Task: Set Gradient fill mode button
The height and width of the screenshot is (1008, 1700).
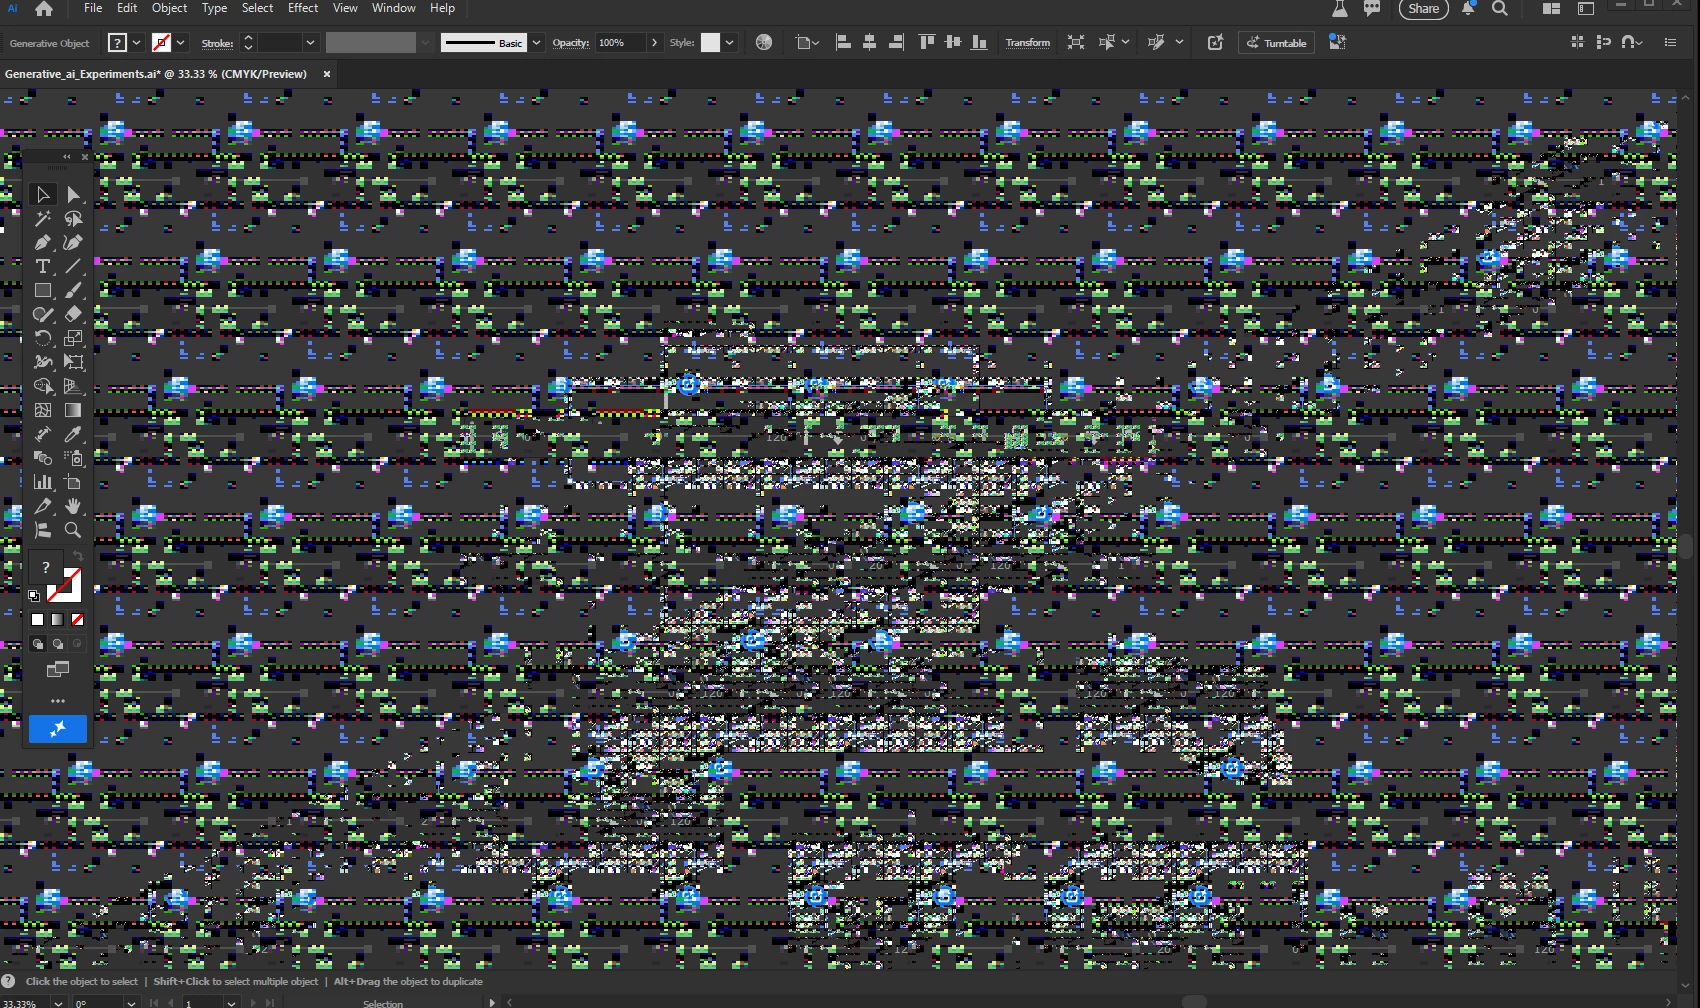Action: coord(57,620)
